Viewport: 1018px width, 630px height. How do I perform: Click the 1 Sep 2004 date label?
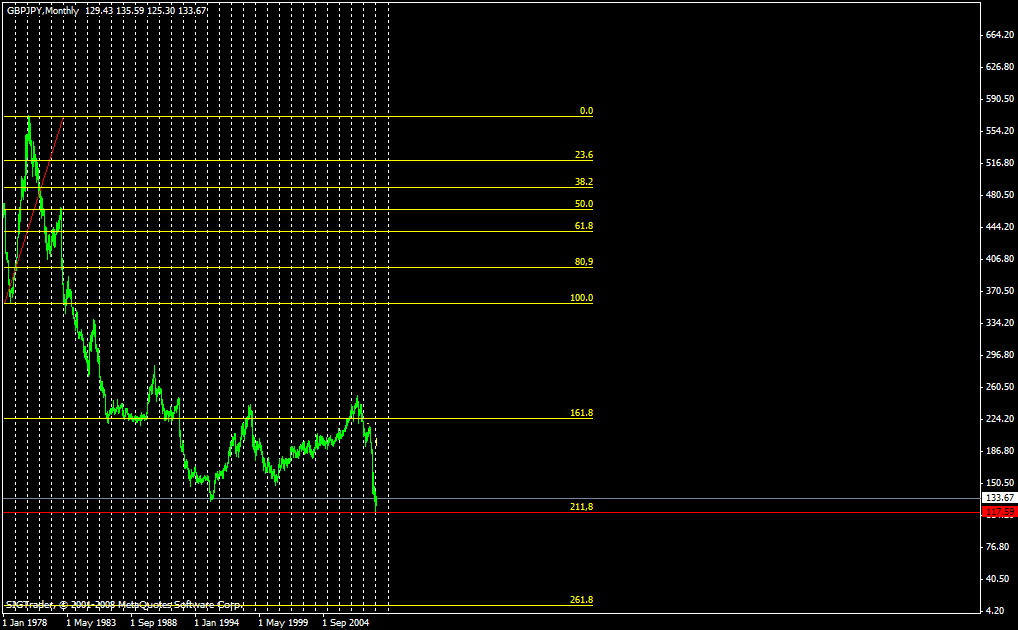345,623
